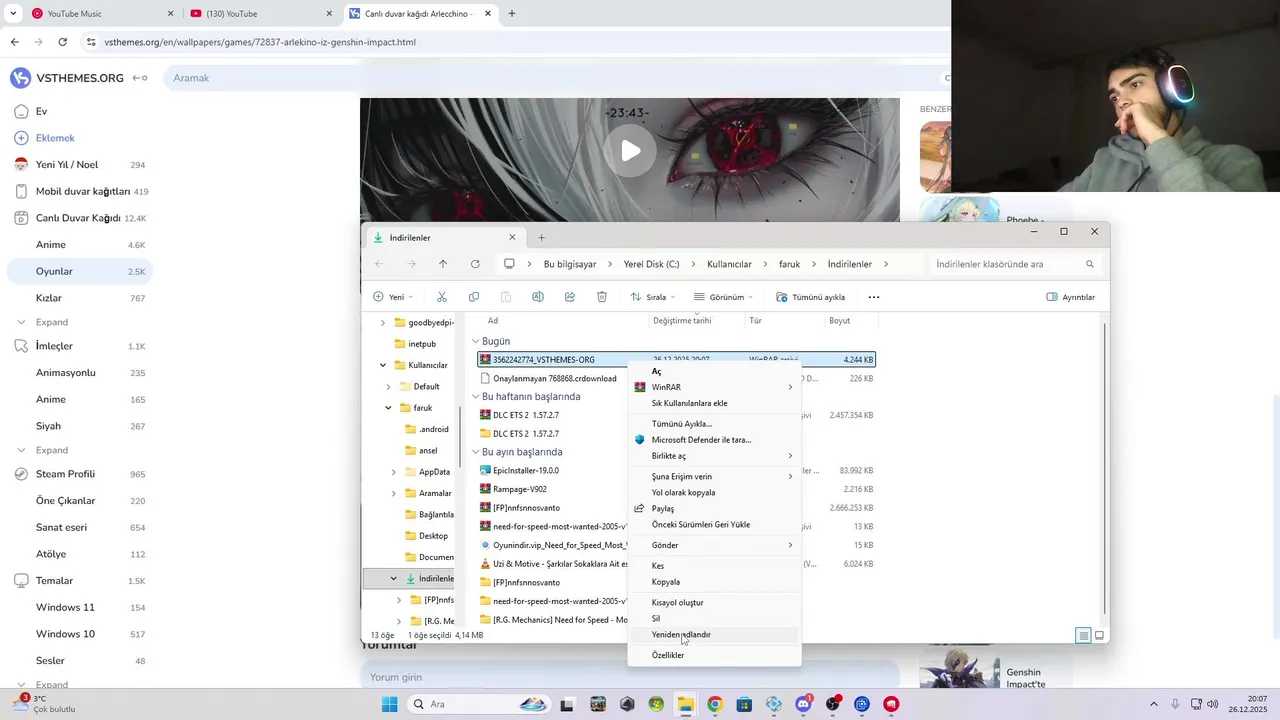Image resolution: width=1280 pixels, height=720 pixels.
Task: Expand the AppData tree folder
Action: click(393, 472)
